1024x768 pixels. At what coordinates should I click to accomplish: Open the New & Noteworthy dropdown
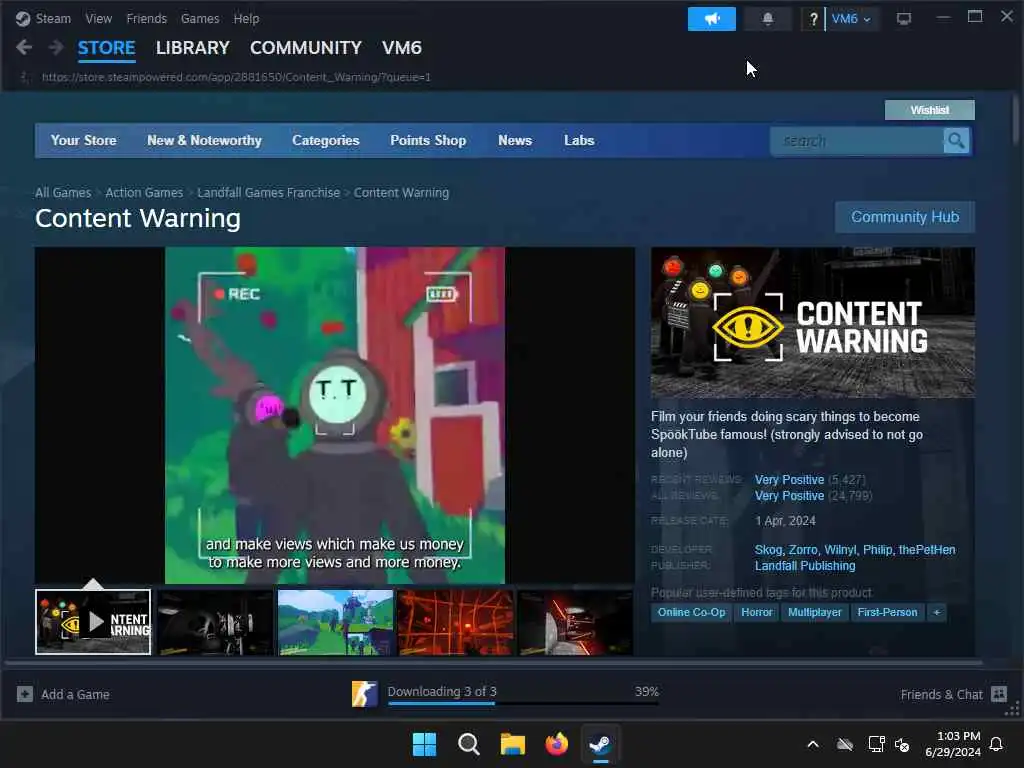coord(204,140)
